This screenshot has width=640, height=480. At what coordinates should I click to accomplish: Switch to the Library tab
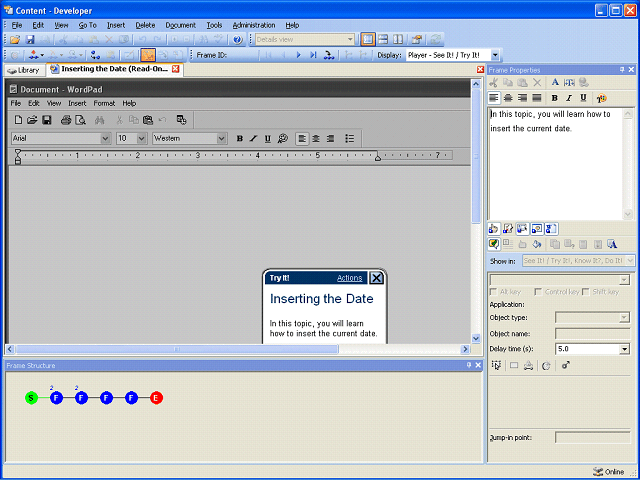24,70
